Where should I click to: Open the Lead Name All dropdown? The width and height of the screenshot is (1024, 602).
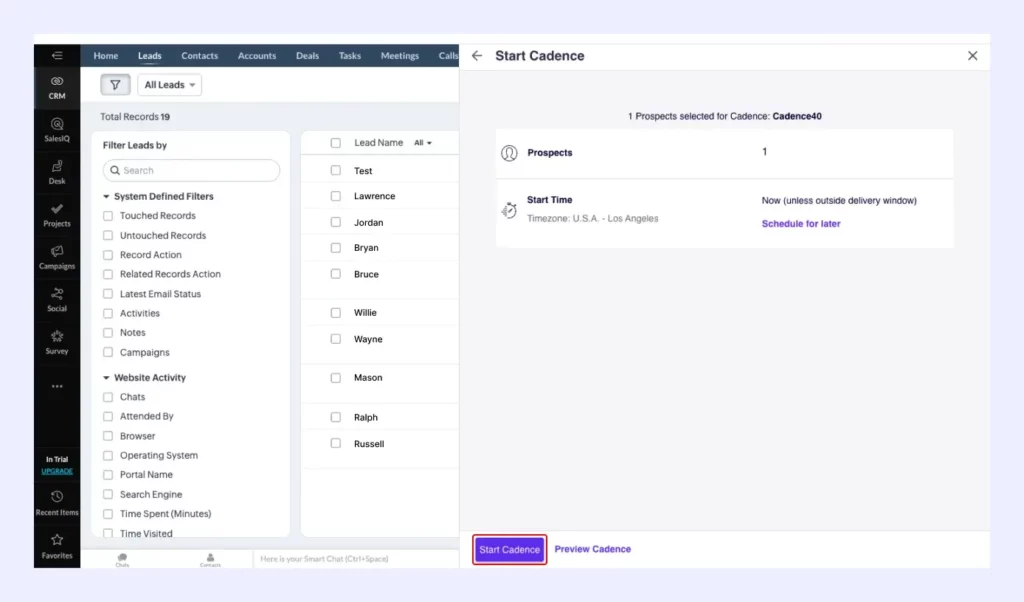pos(423,142)
